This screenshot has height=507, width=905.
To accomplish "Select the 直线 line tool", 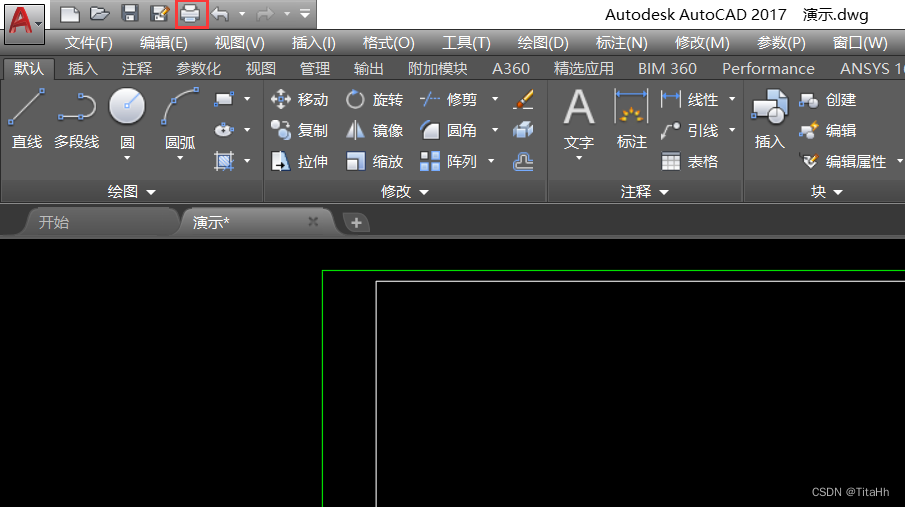I will pyautogui.click(x=27, y=118).
